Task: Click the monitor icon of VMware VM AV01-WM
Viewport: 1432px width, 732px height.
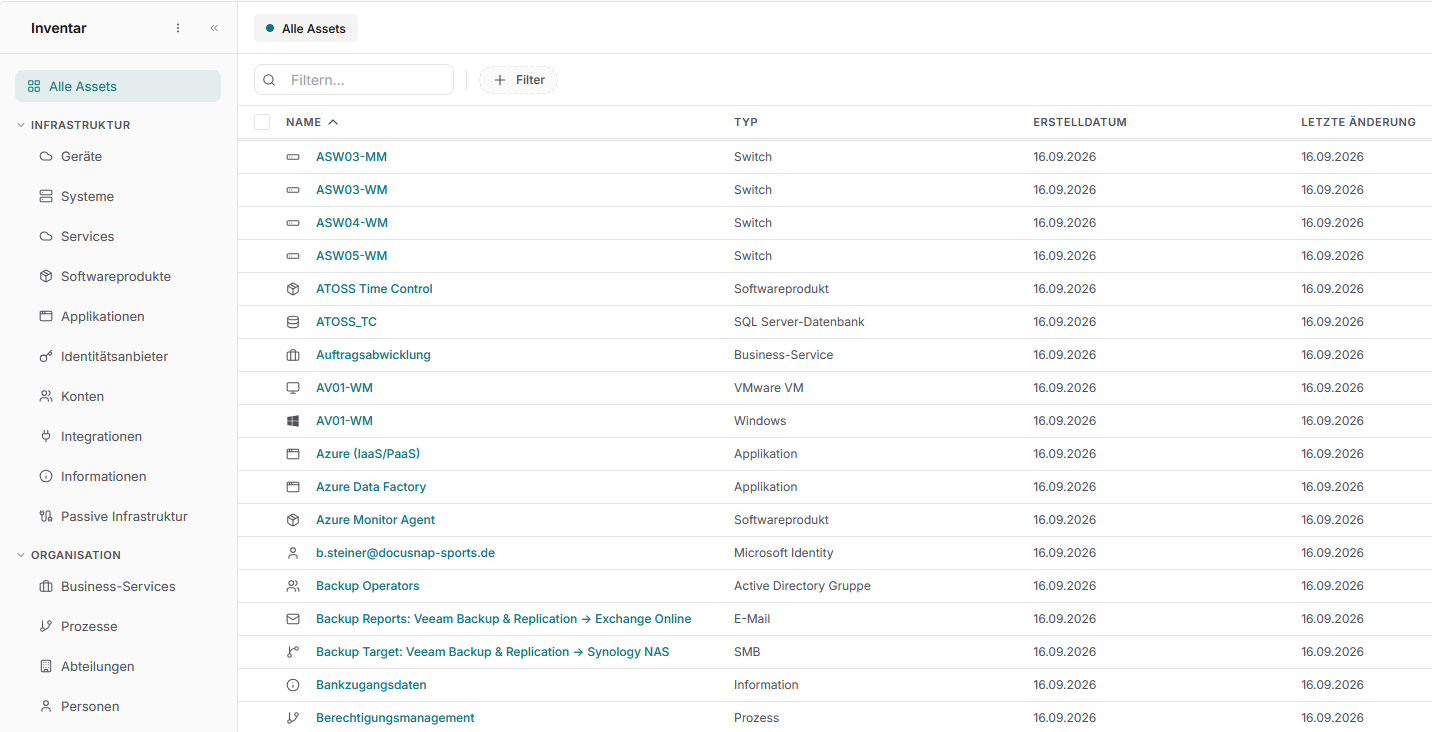Action: click(x=293, y=388)
